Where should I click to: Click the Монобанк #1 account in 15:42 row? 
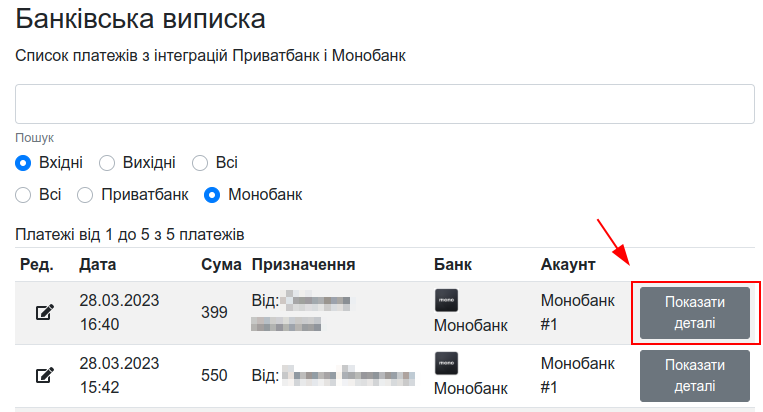(x=578, y=376)
